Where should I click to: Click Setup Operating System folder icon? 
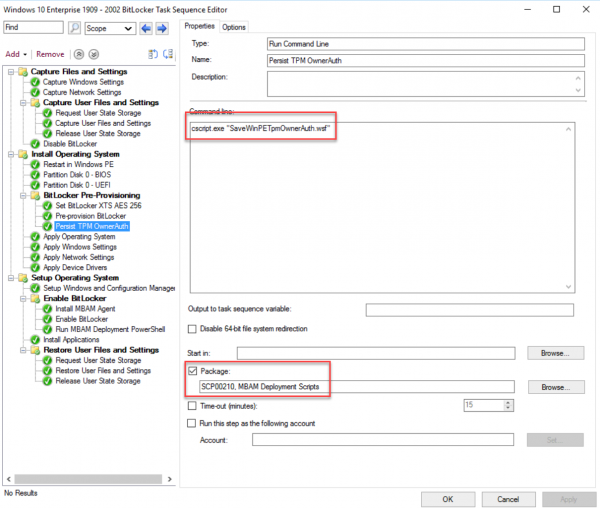click(x=23, y=278)
